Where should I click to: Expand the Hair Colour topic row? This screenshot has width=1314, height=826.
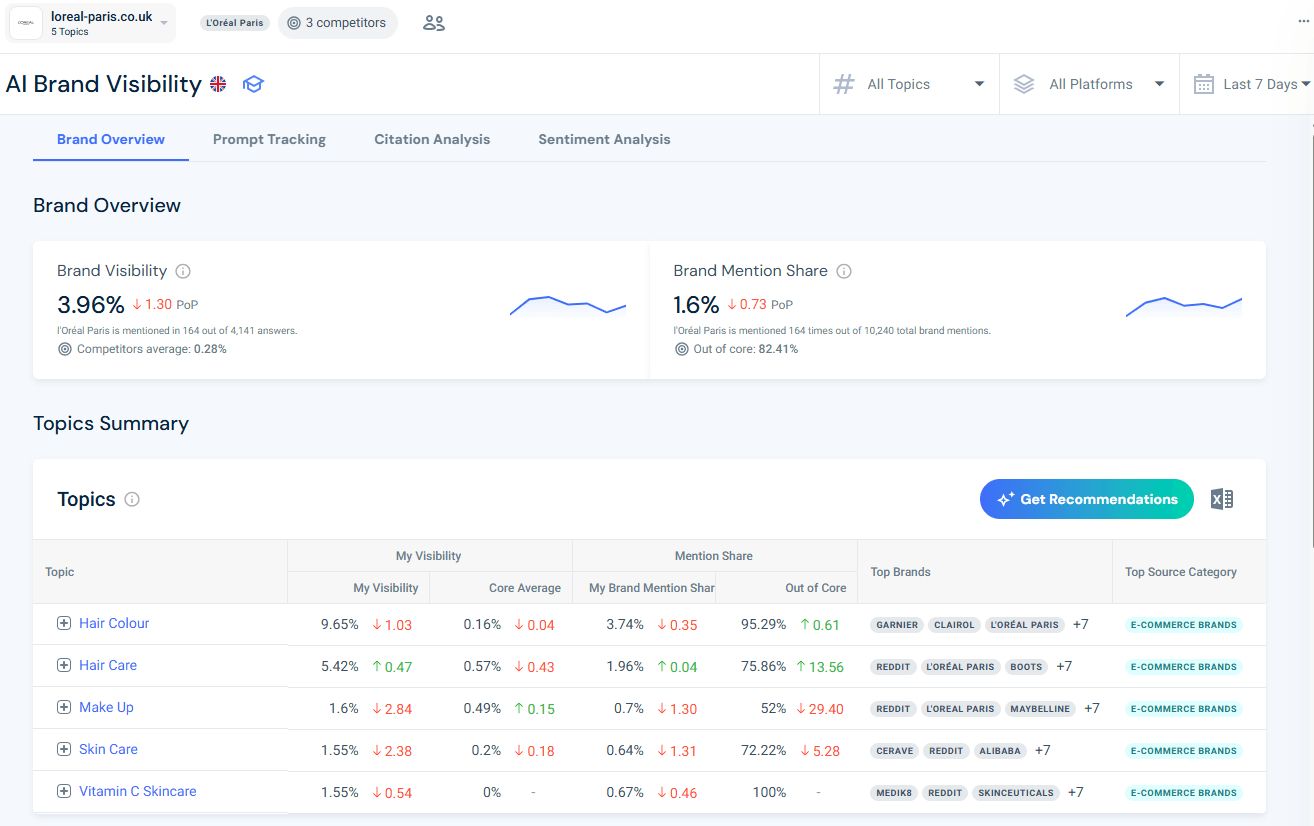point(64,623)
